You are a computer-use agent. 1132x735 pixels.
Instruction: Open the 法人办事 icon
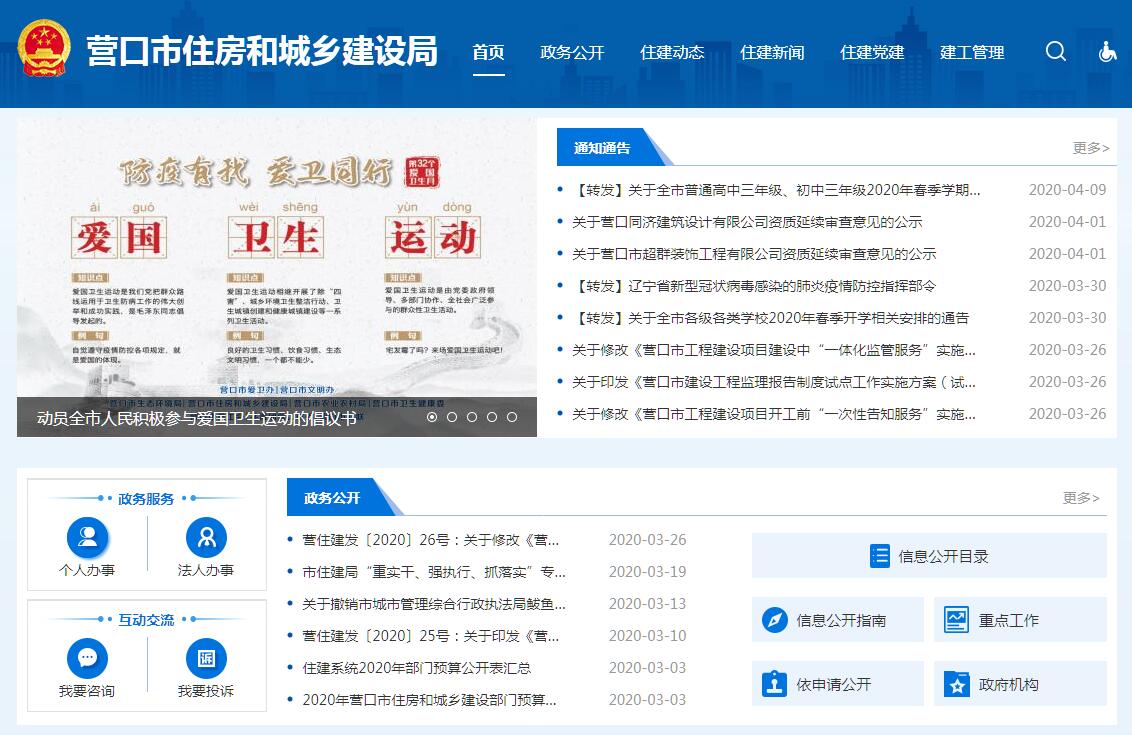coord(206,538)
